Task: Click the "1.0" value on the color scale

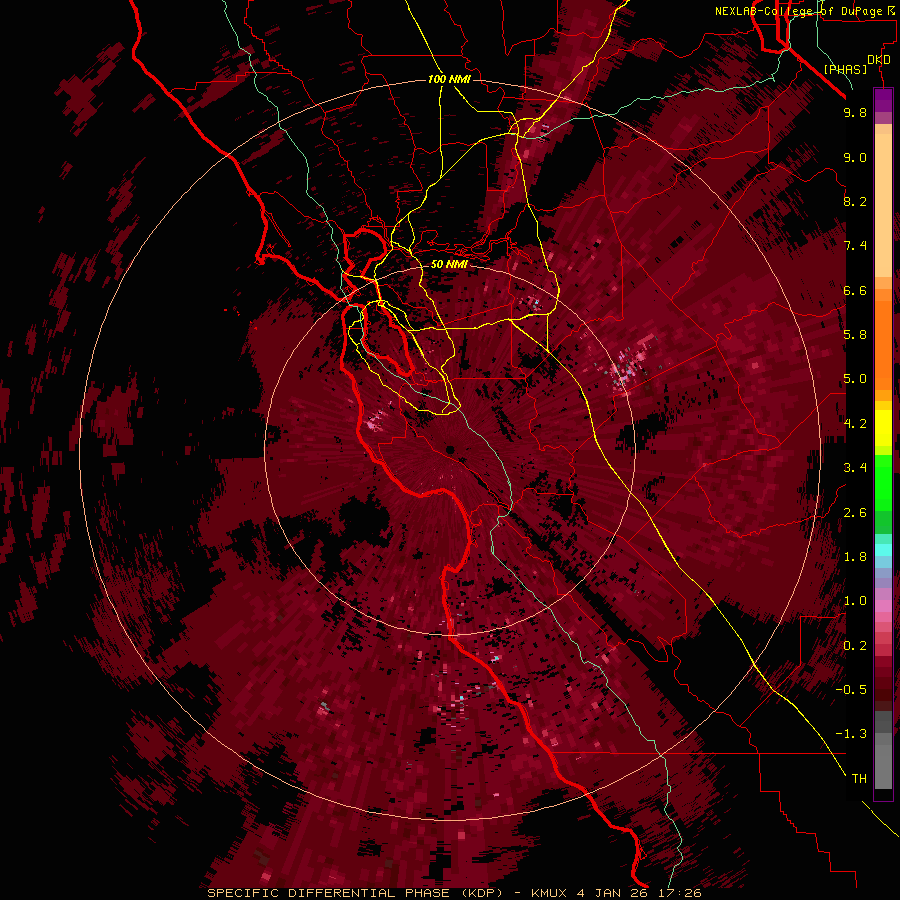Action: point(855,601)
